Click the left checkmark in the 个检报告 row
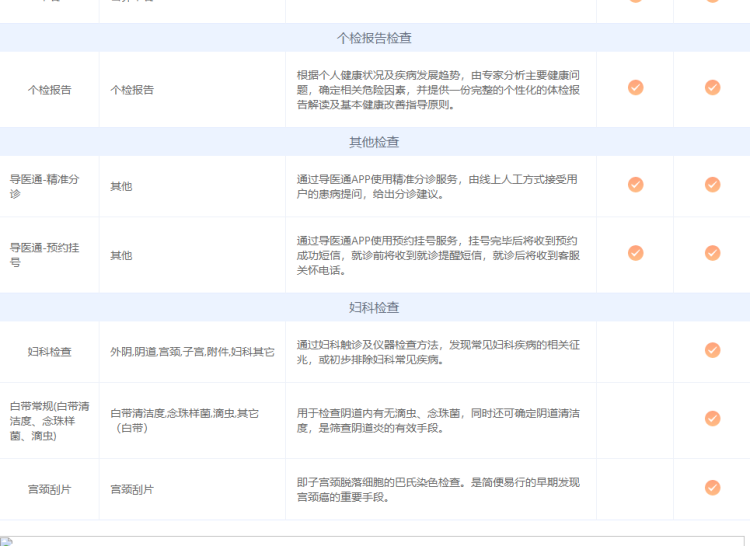The height and width of the screenshot is (546, 750). click(635, 88)
